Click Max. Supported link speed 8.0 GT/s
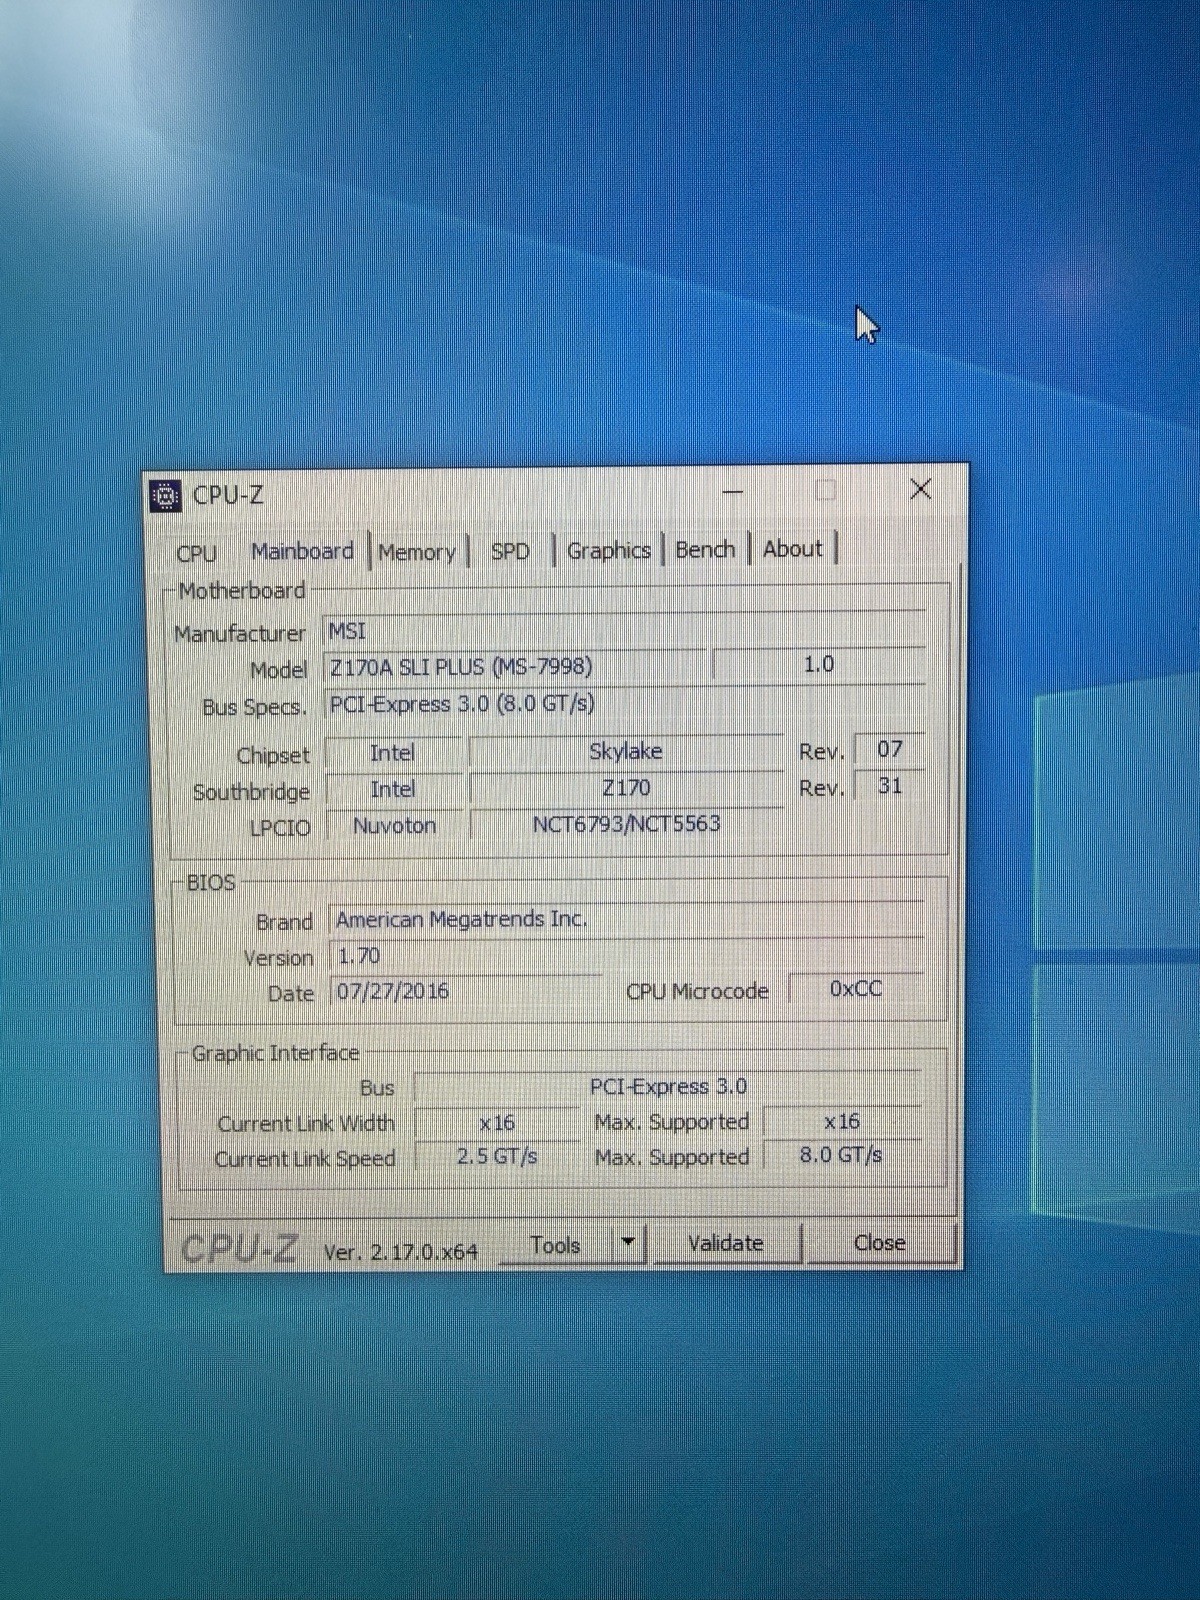This screenshot has width=1200, height=1600. coord(842,1155)
